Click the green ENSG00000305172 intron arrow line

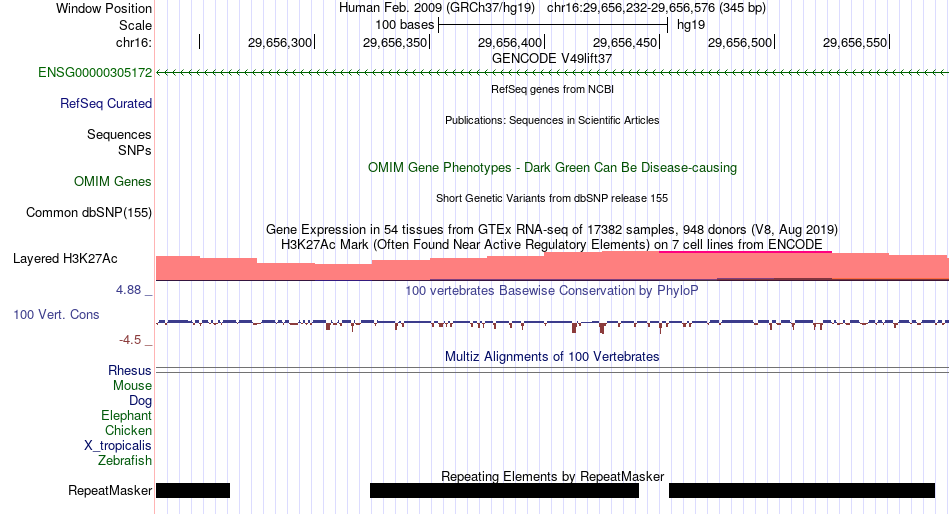click(x=552, y=73)
